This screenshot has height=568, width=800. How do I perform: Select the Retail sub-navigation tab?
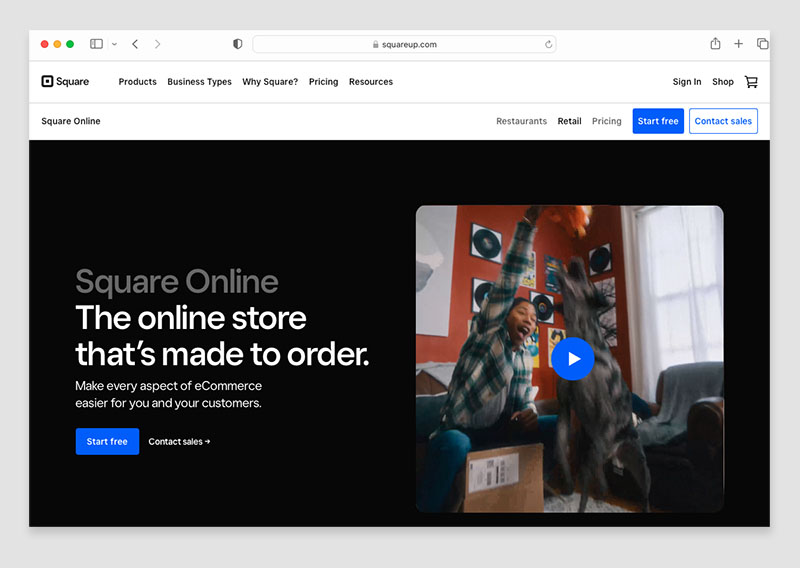(569, 121)
